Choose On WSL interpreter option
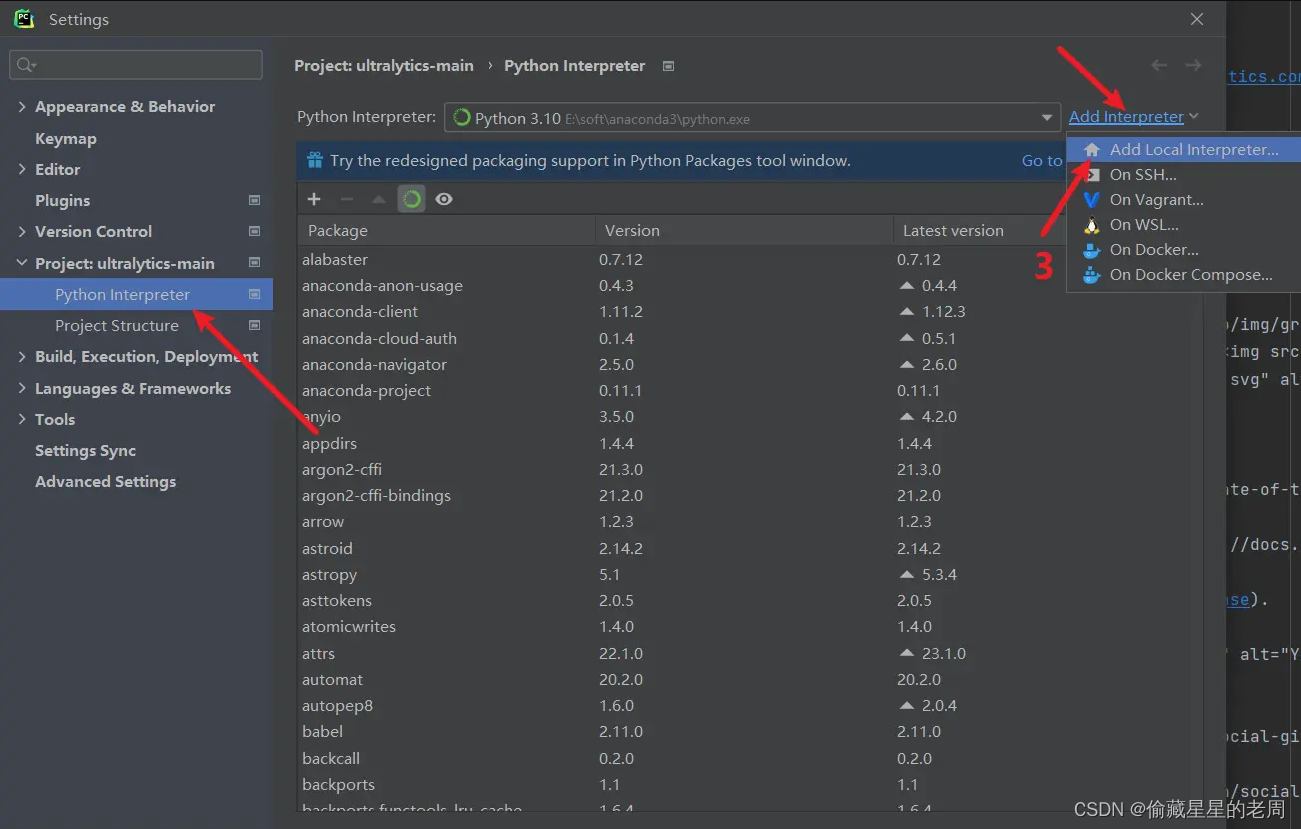The image size is (1301, 829). [1183, 225]
